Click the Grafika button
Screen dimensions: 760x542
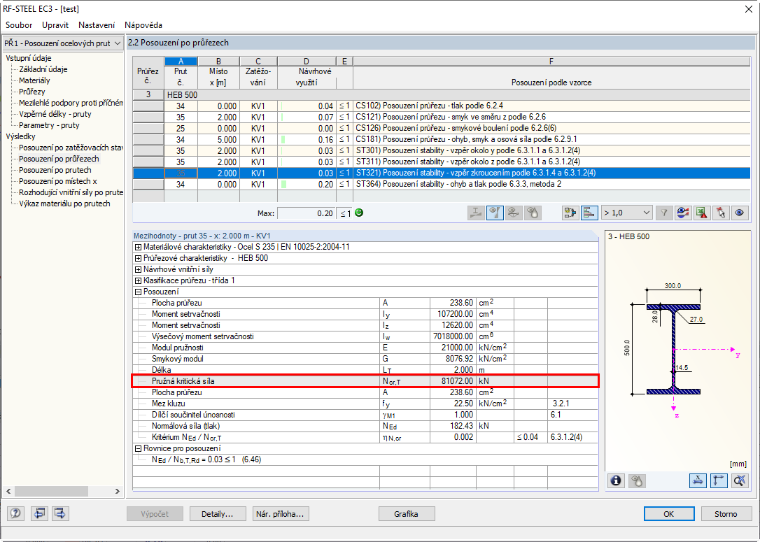[x=406, y=514]
